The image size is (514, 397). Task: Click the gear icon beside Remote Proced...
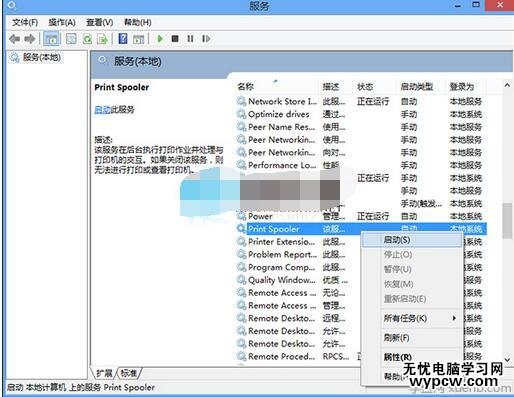[x=241, y=356]
